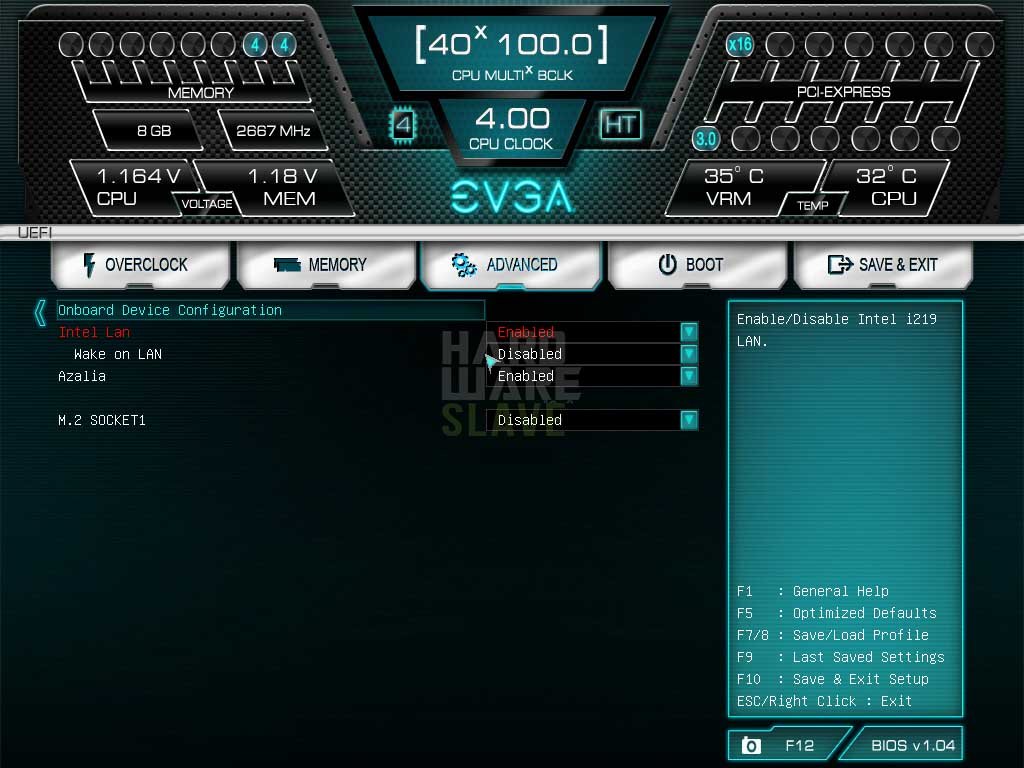
Task: Click the F9 Last Saved Settings hint
Action: point(840,657)
